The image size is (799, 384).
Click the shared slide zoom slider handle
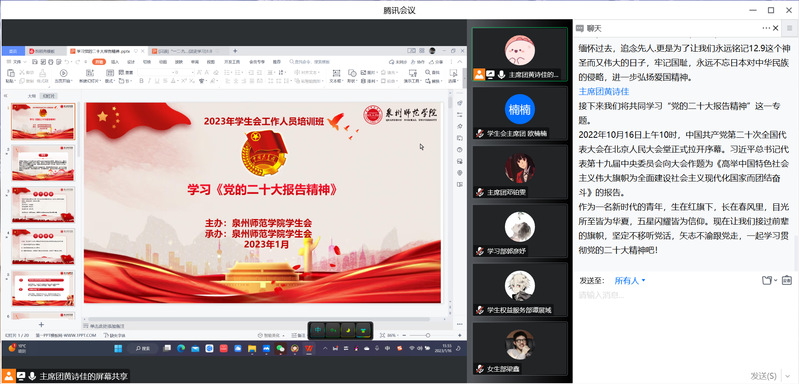coord(428,335)
